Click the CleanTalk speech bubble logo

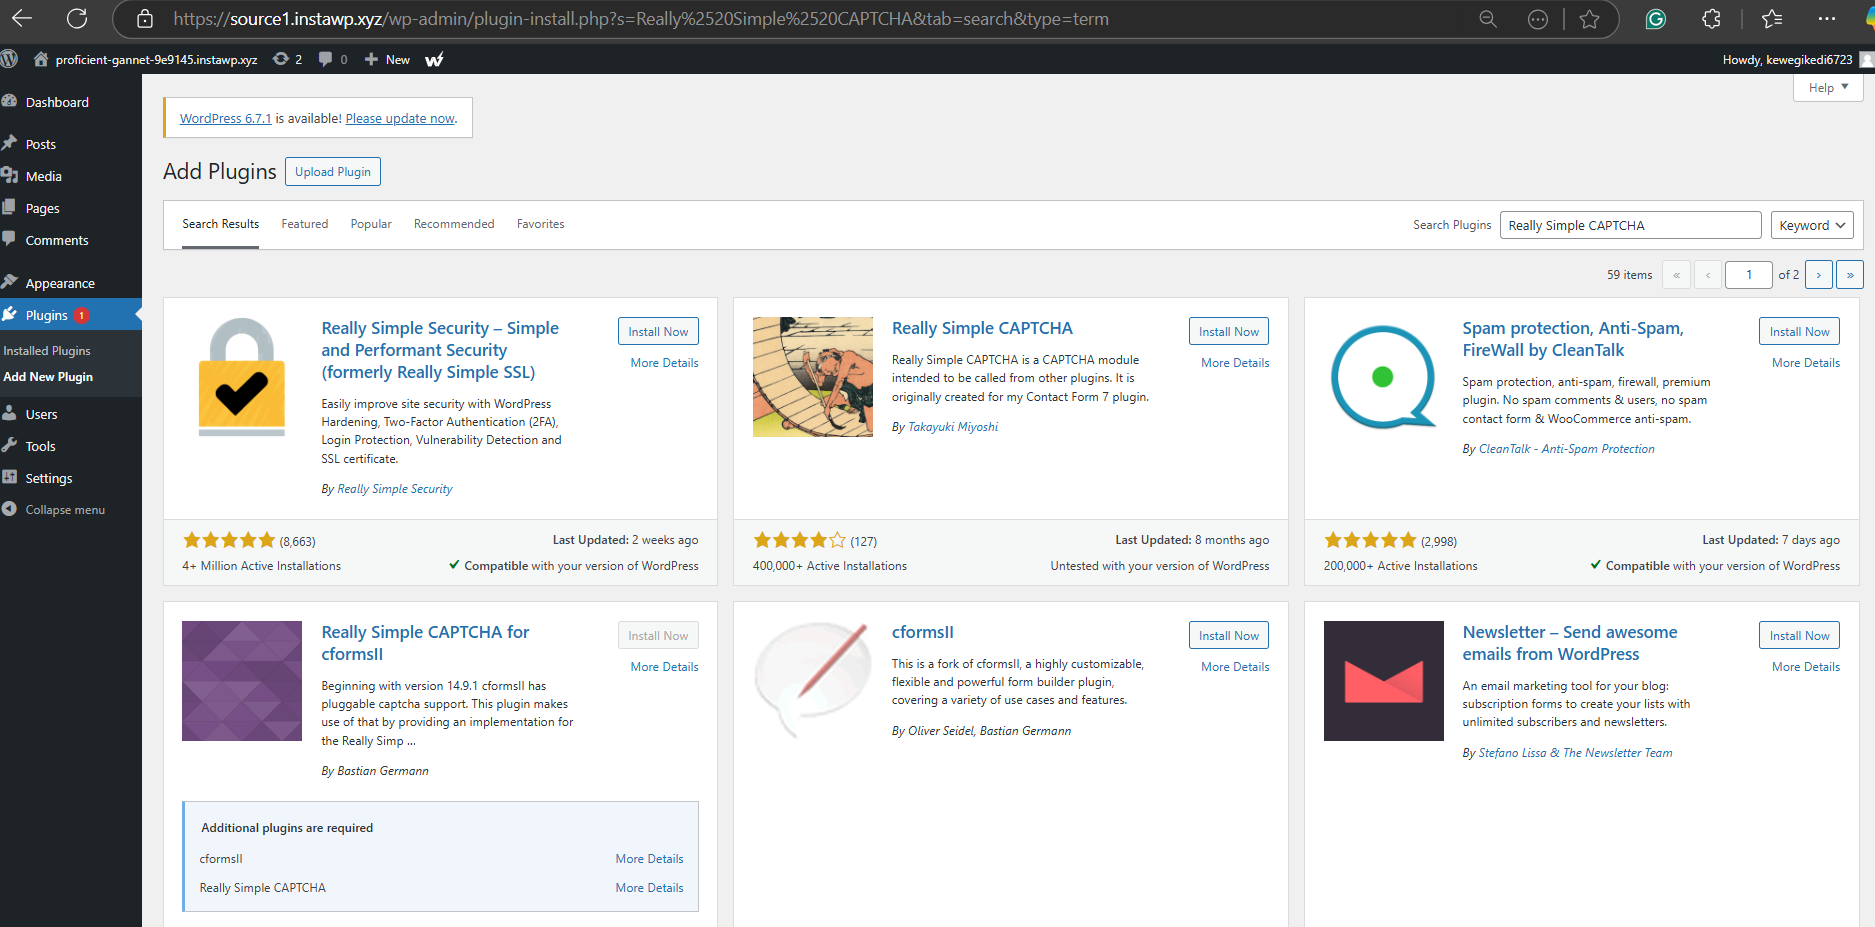point(1383,377)
